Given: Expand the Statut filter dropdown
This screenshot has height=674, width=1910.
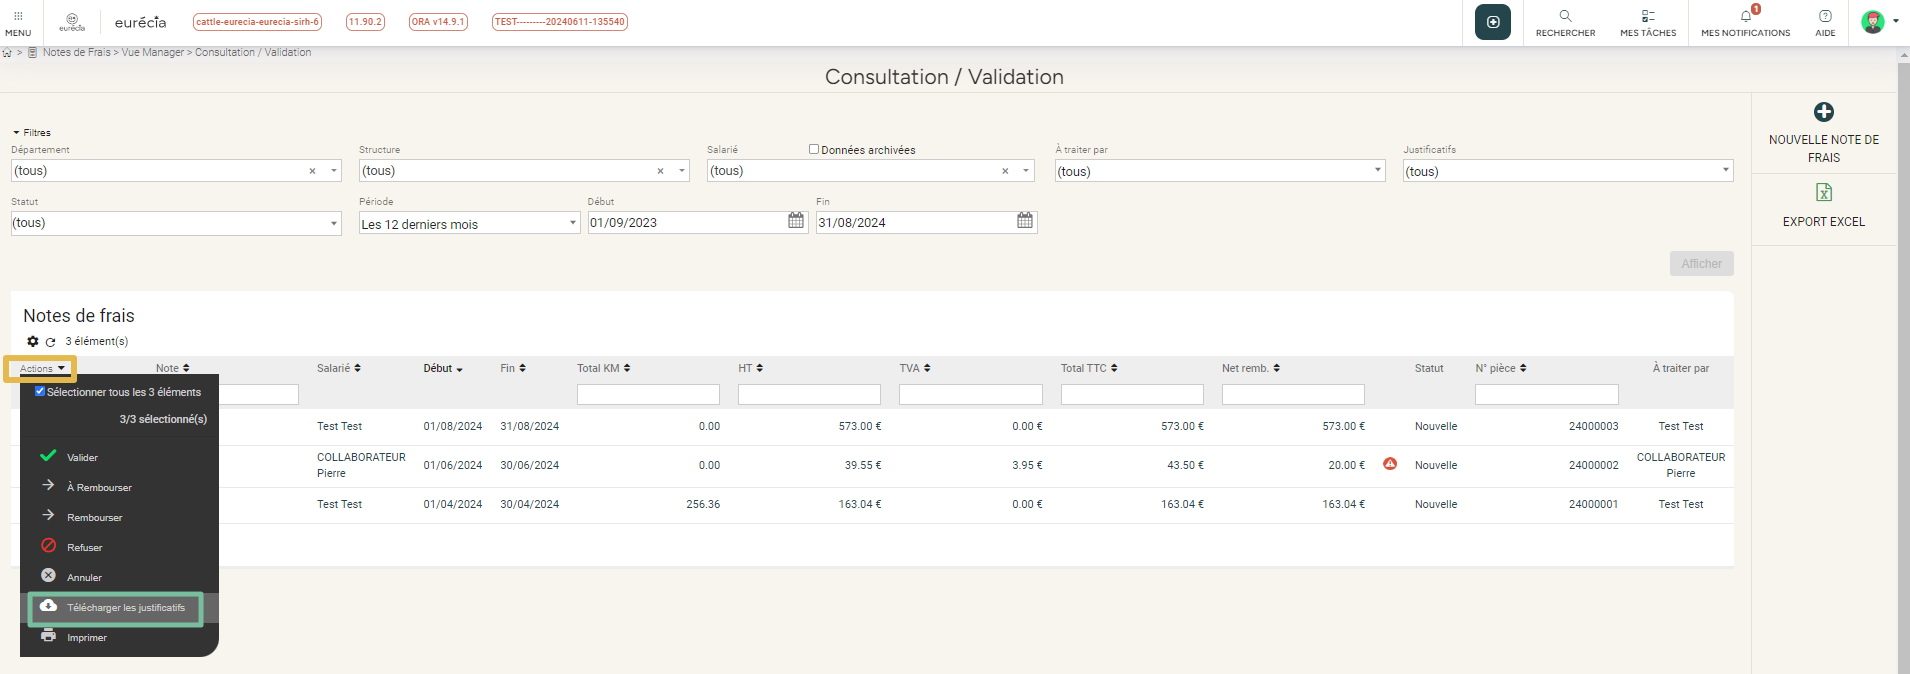Looking at the screenshot, I should (333, 223).
